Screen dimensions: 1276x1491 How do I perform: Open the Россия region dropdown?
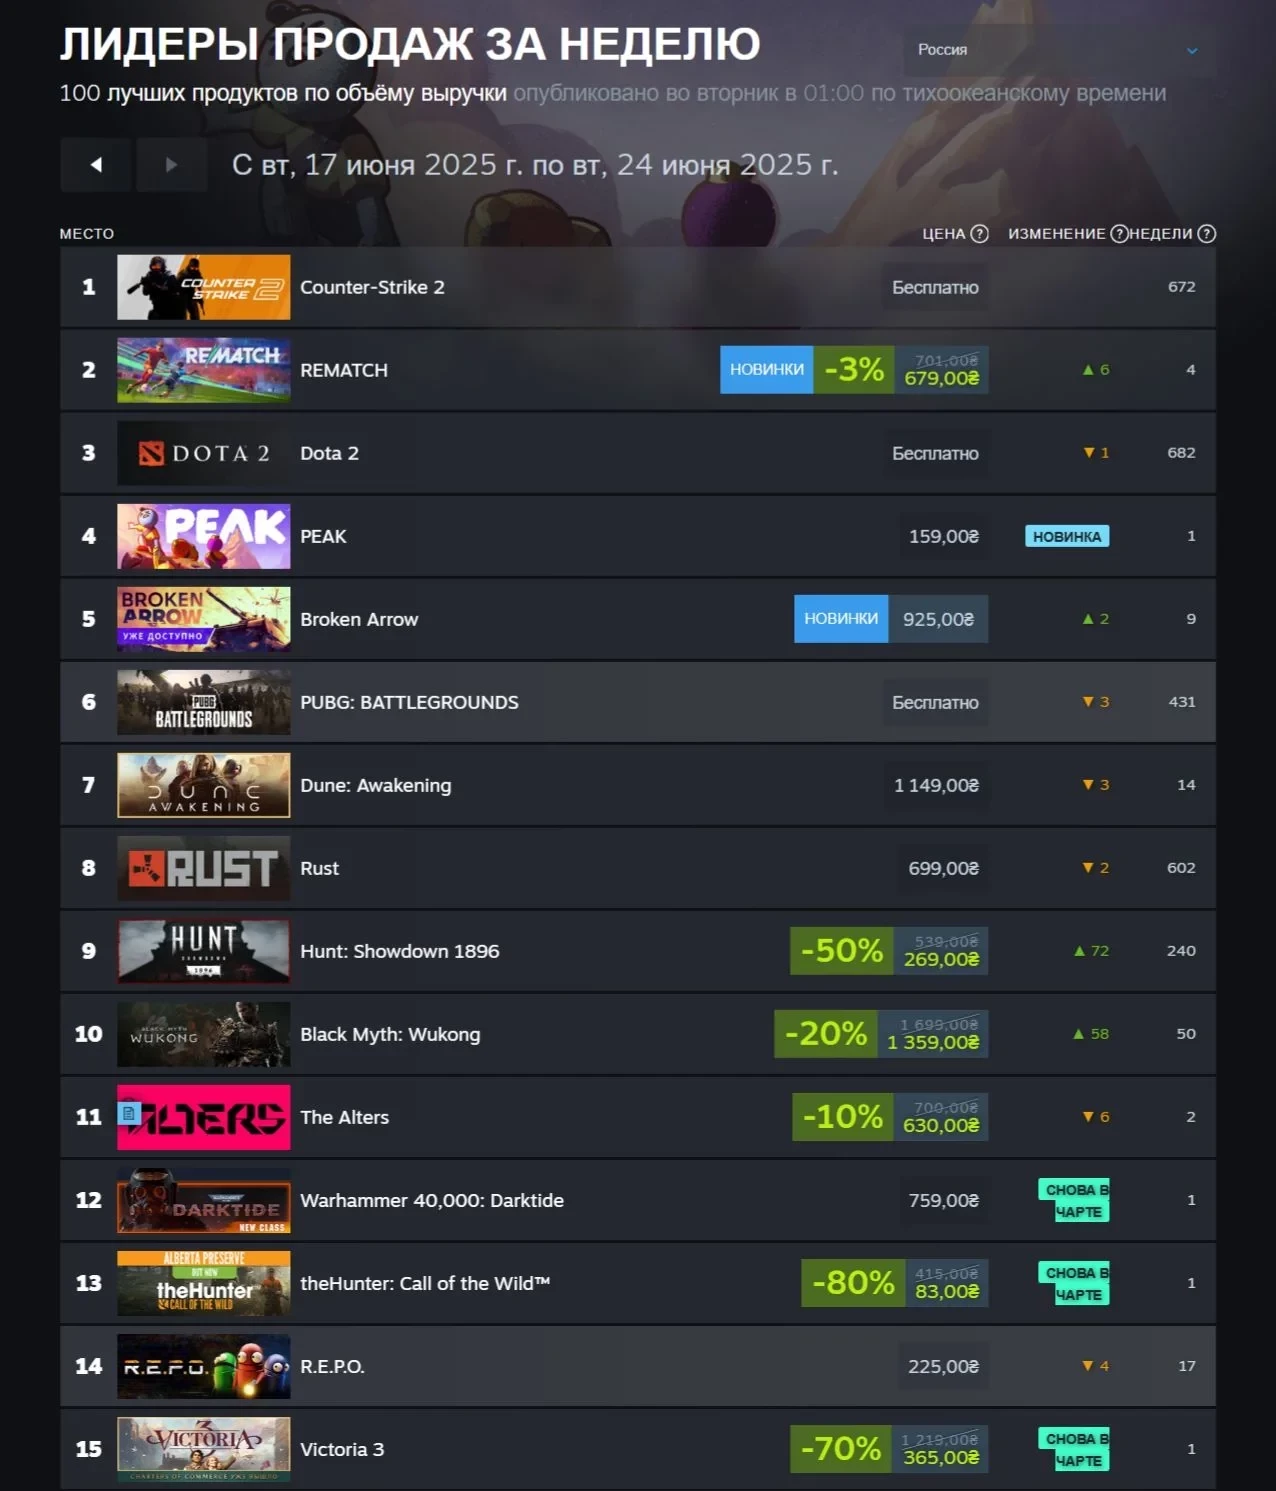tap(1059, 50)
